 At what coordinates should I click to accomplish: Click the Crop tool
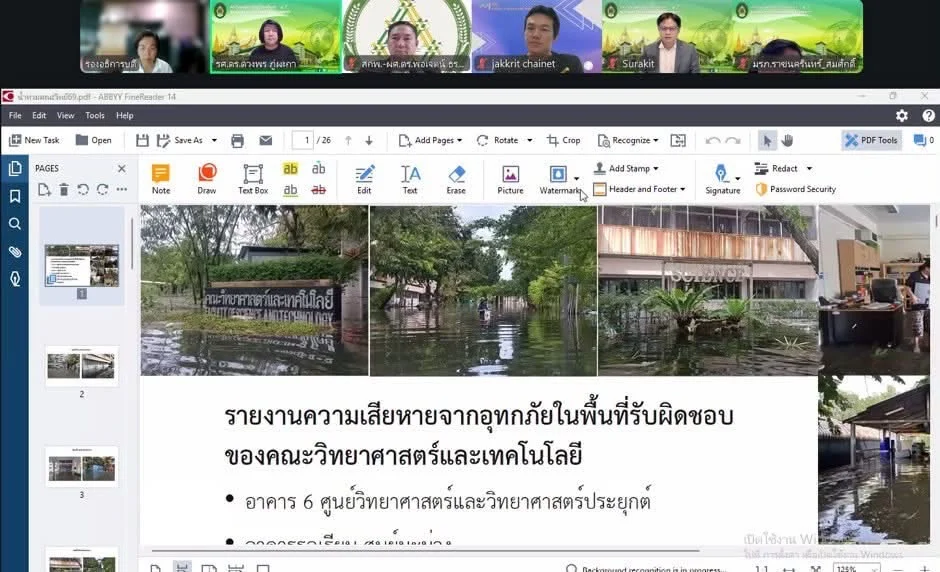[x=564, y=140]
